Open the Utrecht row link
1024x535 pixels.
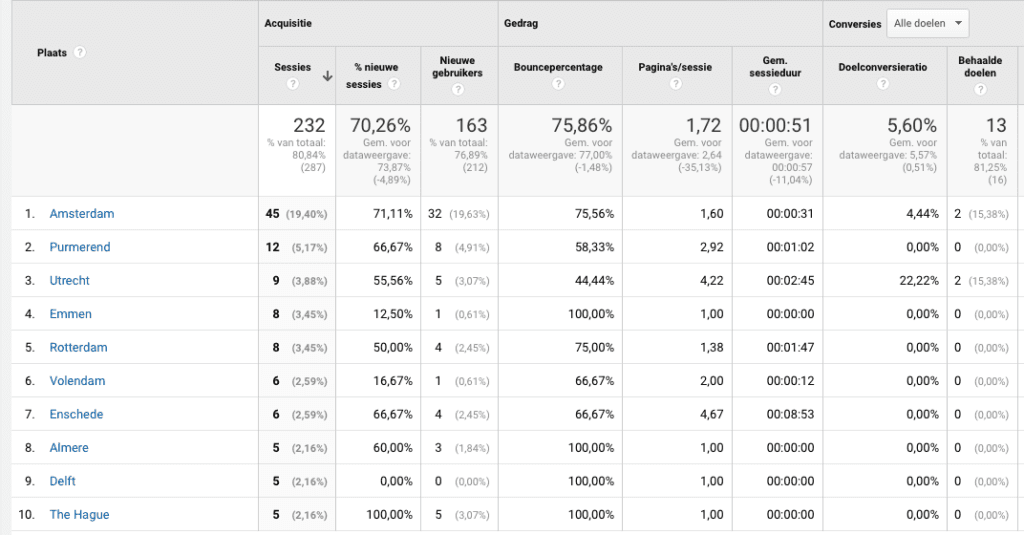pos(70,281)
